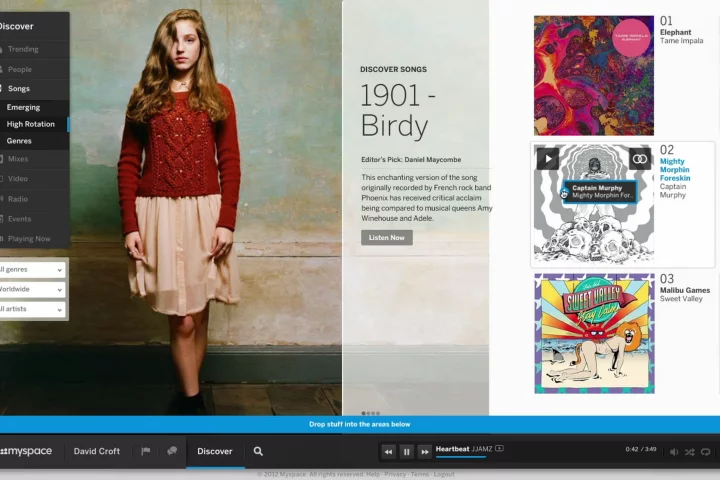
Task: Click the Discover sidebar heading
Action: tap(17, 26)
